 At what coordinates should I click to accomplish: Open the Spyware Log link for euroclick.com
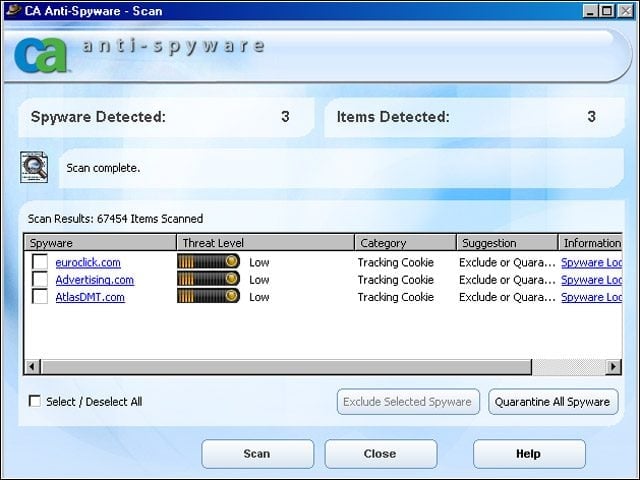click(x=591, y=262)
